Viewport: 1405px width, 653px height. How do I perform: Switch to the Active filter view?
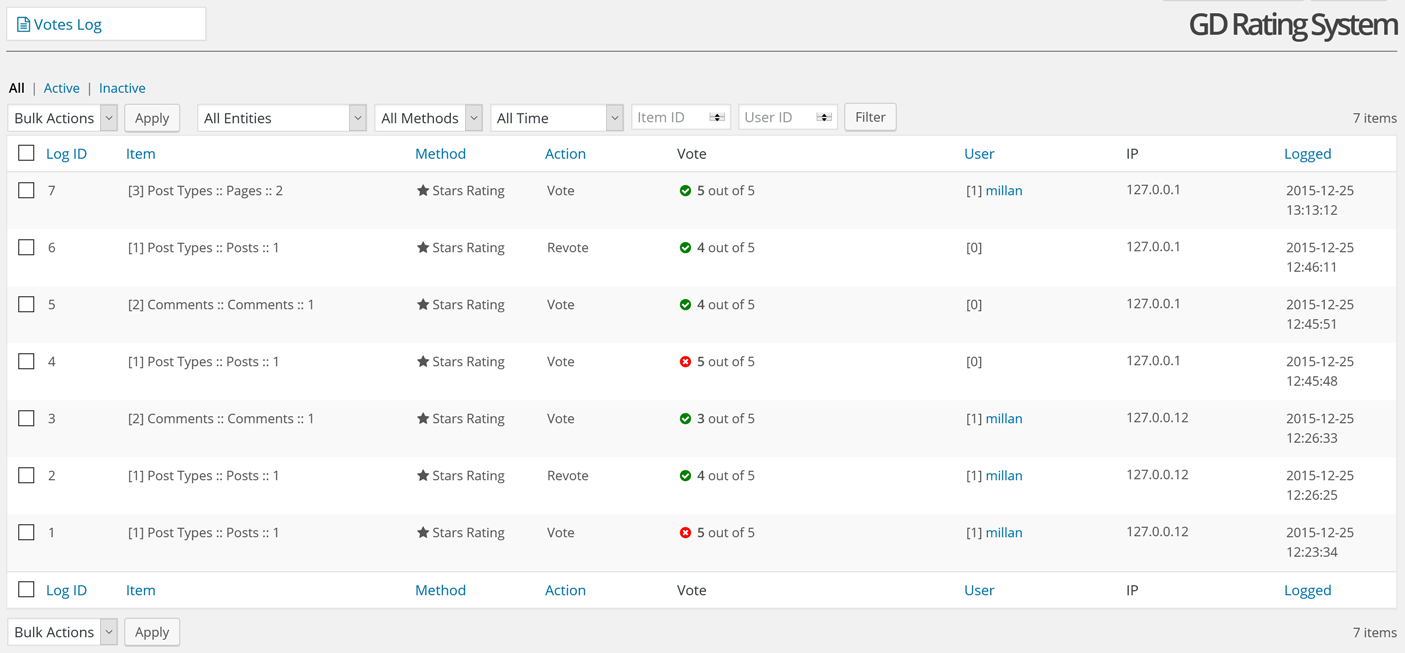(x=61, y=88)
